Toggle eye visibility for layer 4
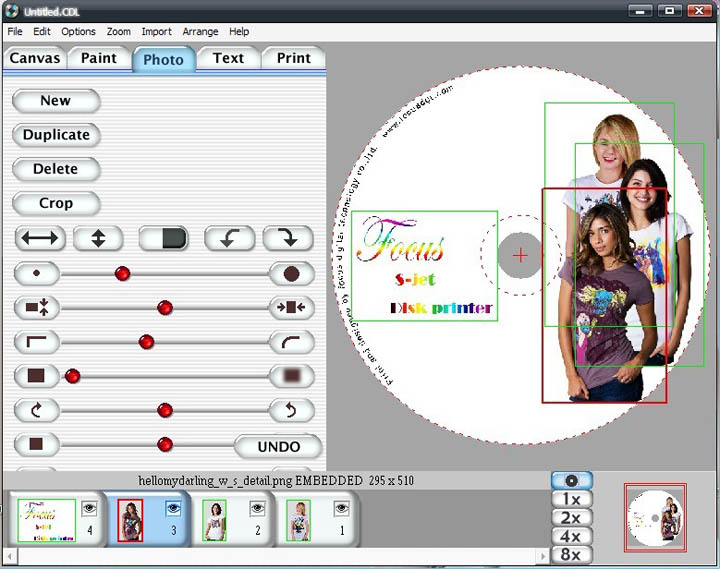The width and height of the screenshot is (720, 569). pyautogui.click(x=89, y=508)
